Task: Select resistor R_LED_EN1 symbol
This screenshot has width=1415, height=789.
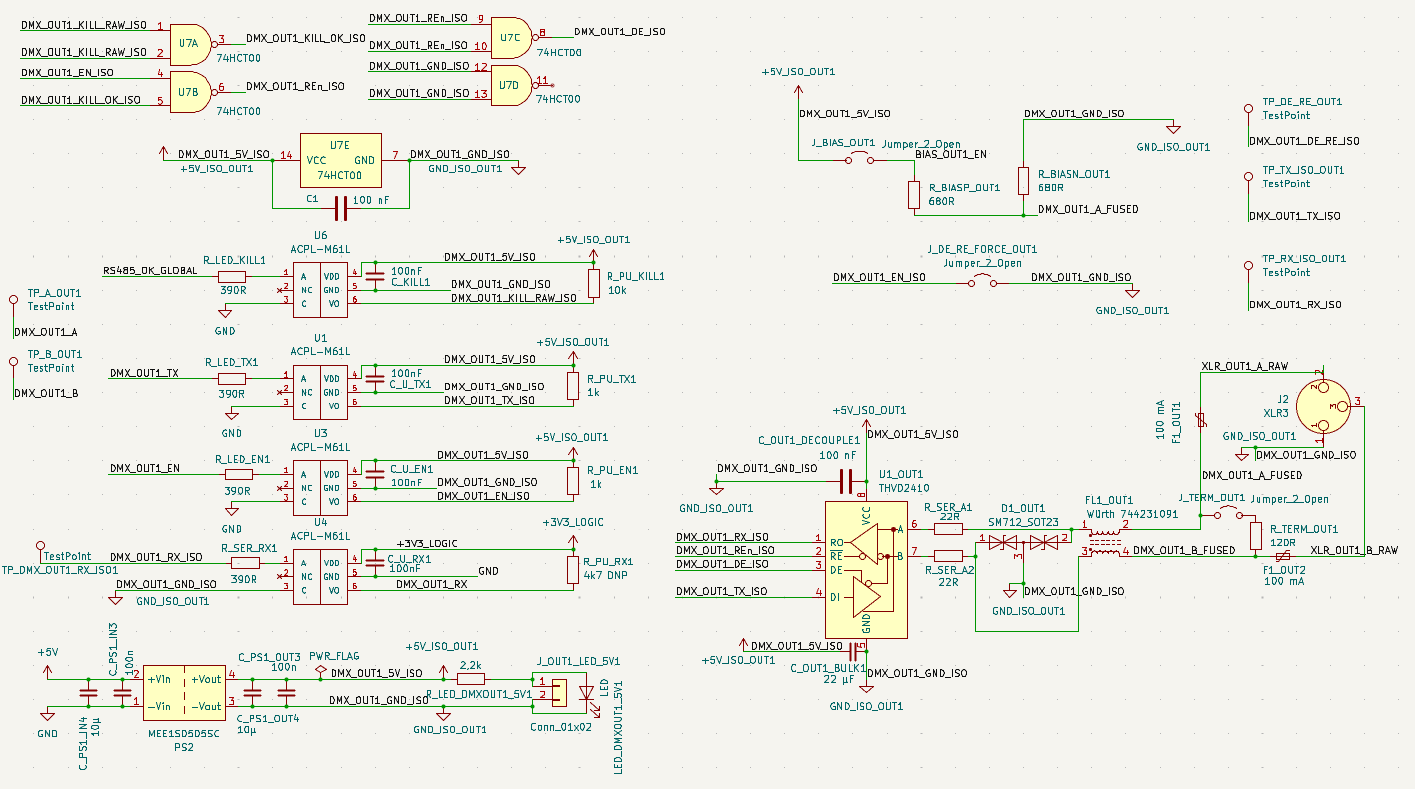Action: point(238,474)
